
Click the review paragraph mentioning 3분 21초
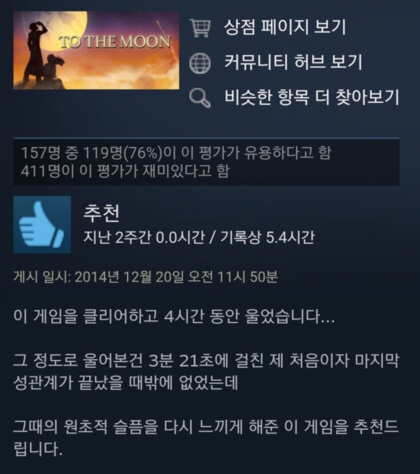(x=206, y=372)
